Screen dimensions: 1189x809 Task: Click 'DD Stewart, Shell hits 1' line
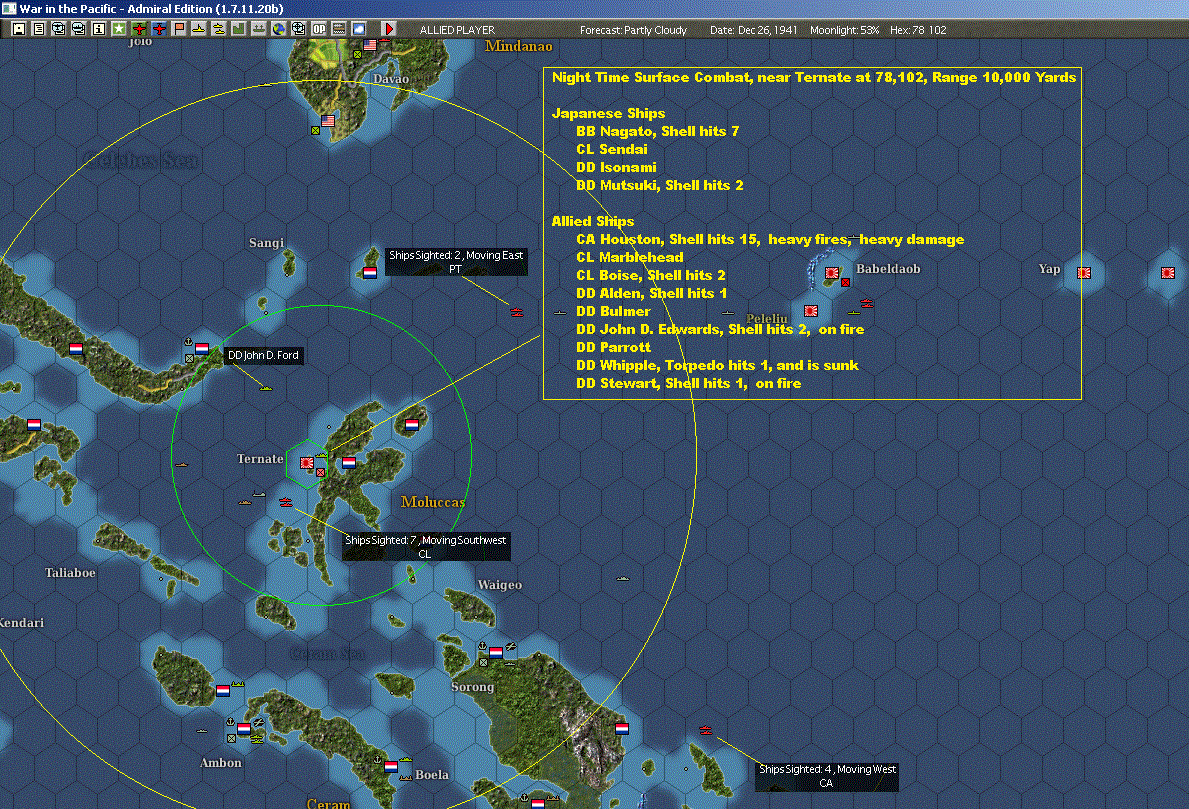[x=688, y=384]
